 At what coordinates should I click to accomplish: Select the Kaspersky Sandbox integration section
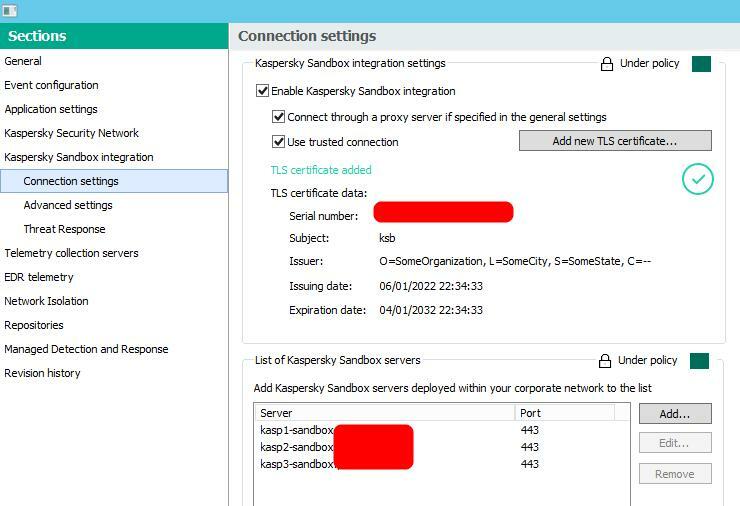(79, 157)
